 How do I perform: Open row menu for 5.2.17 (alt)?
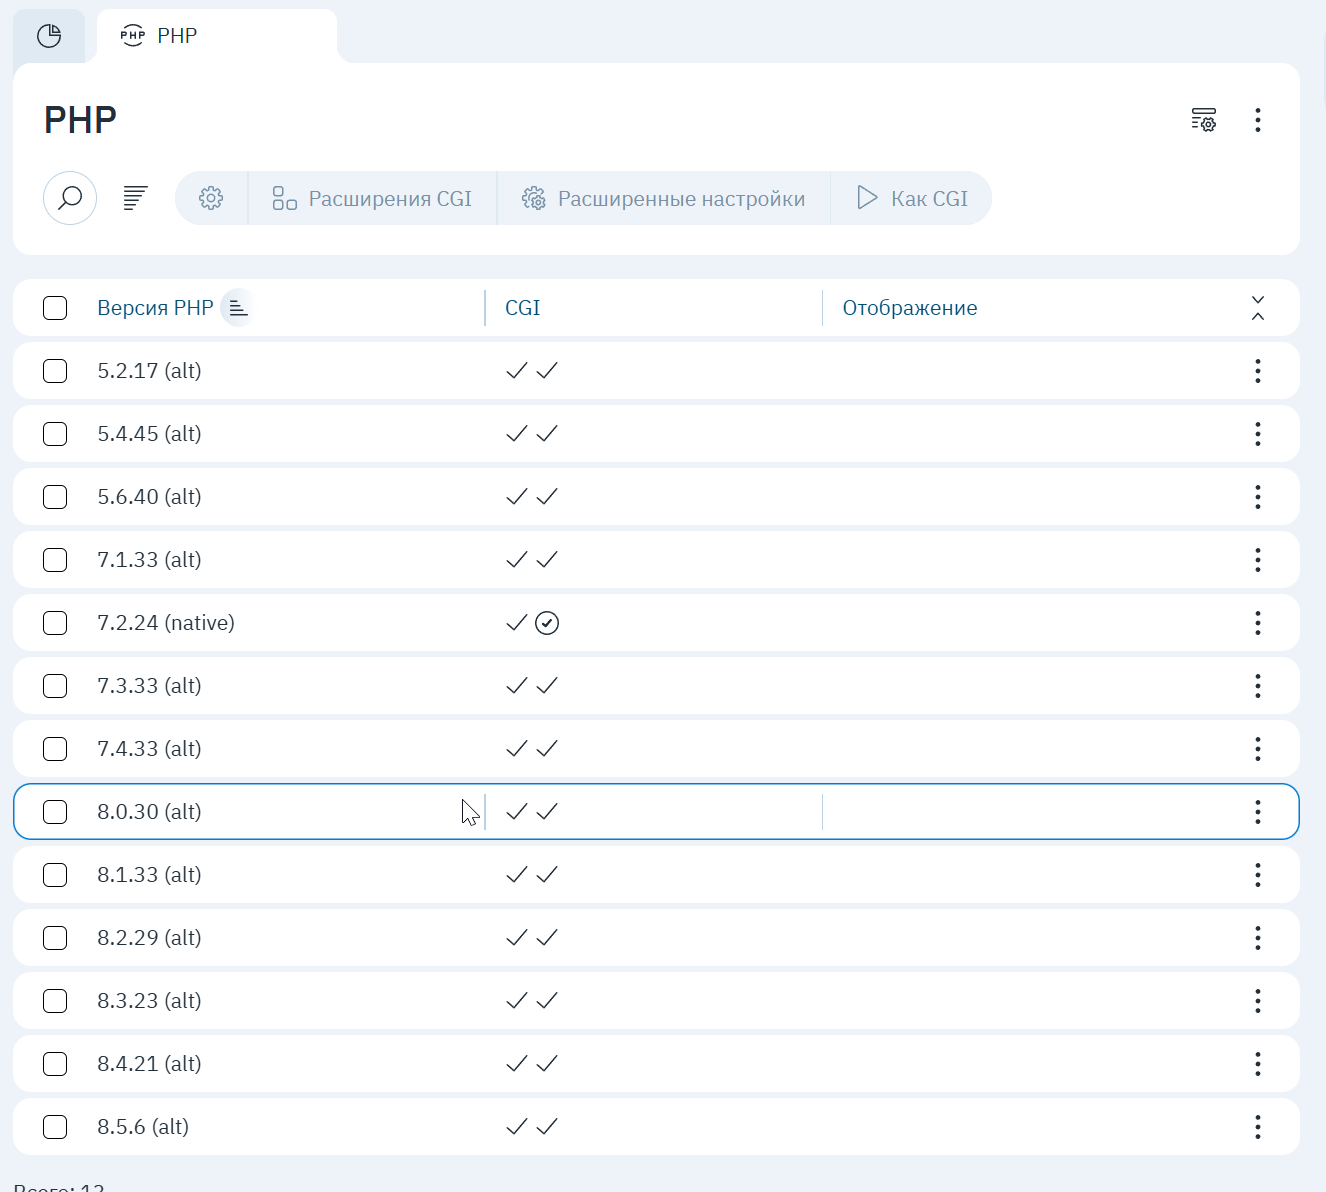(x=1258, y=371)
